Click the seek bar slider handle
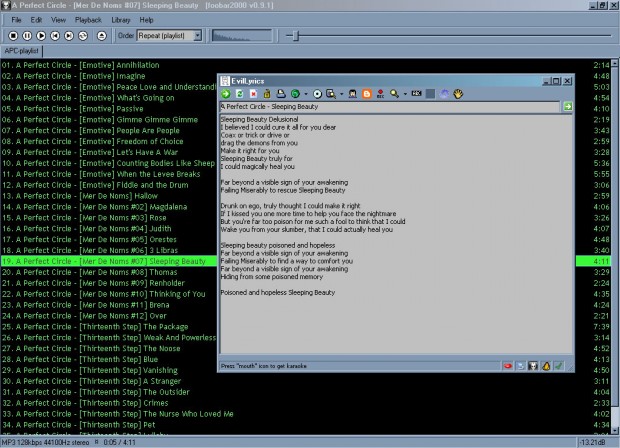 pyautogui.click(x=295, y=36)
